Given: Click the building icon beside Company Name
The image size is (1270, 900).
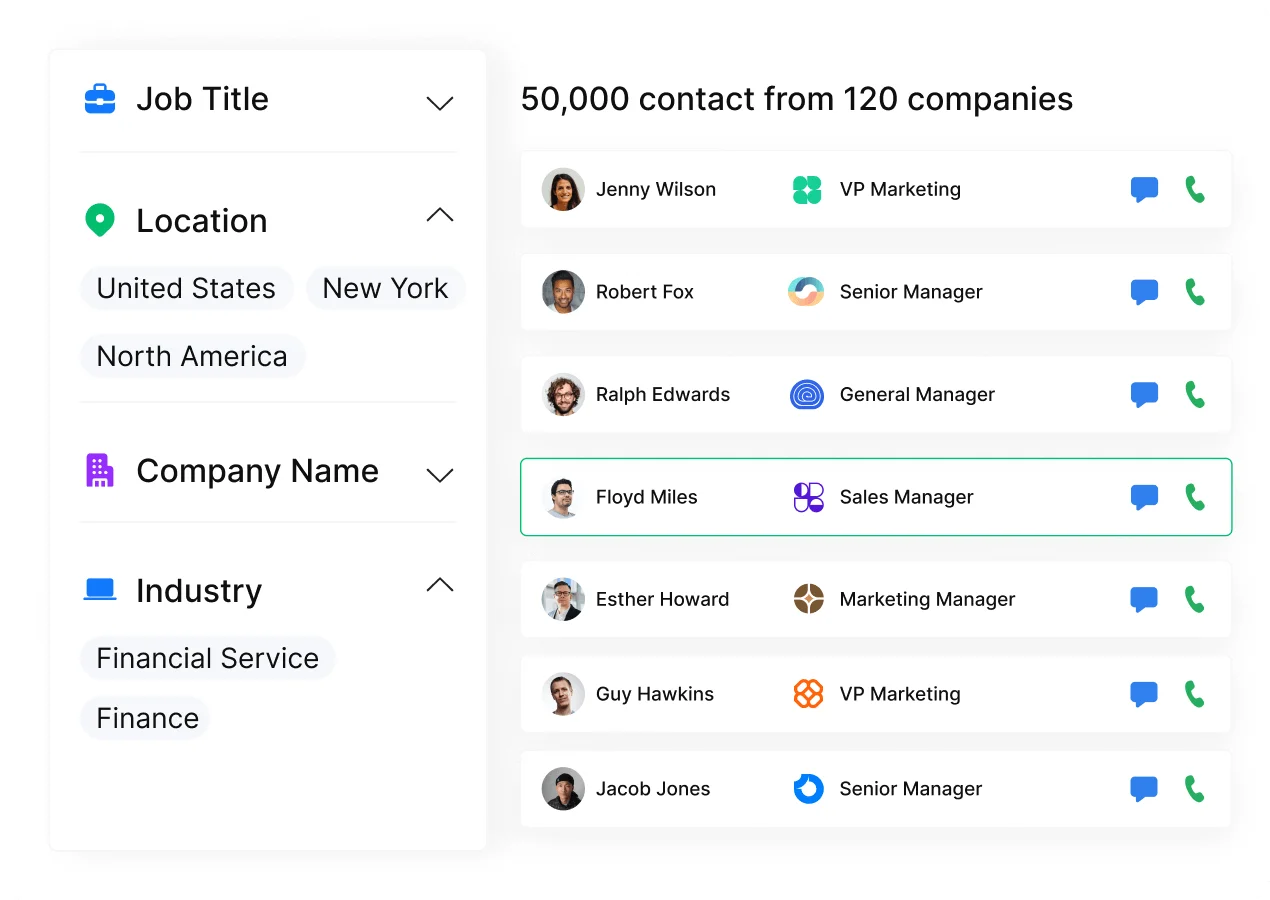Looking at the screenshot, I should click(x=100, y=470).
